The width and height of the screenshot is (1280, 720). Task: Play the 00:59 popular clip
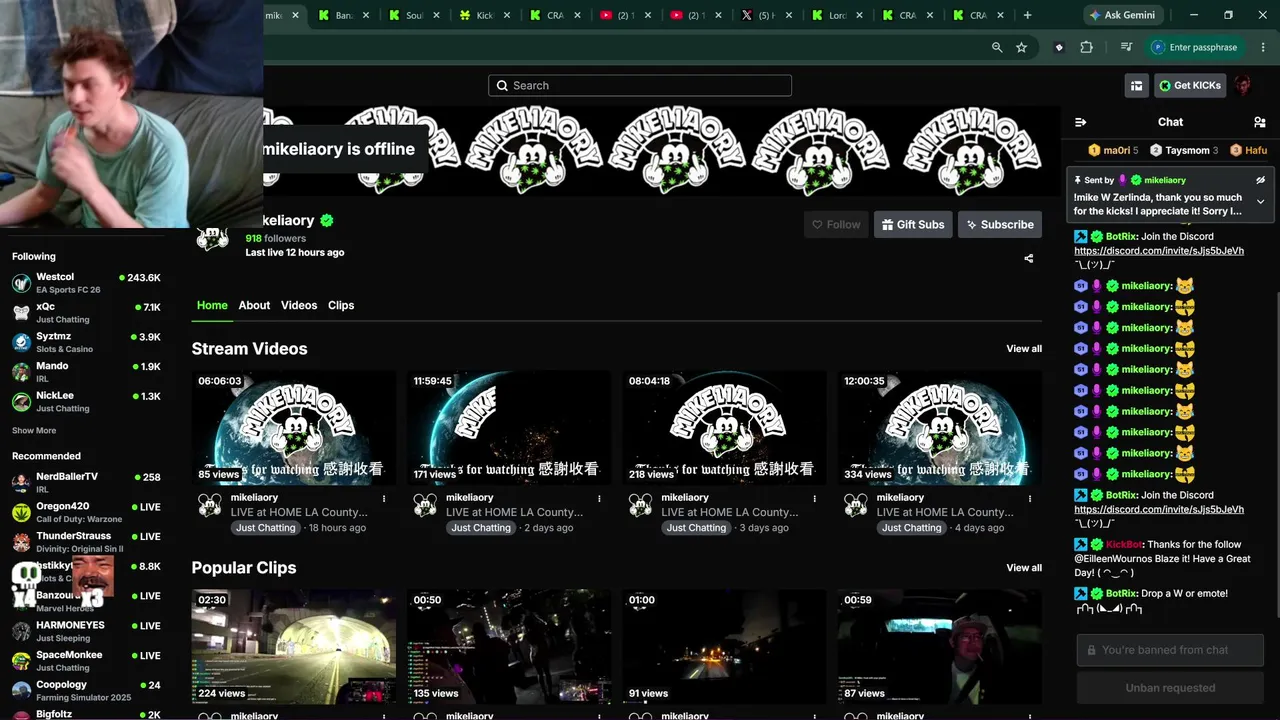pyautogui.click(x=940, y=646)
